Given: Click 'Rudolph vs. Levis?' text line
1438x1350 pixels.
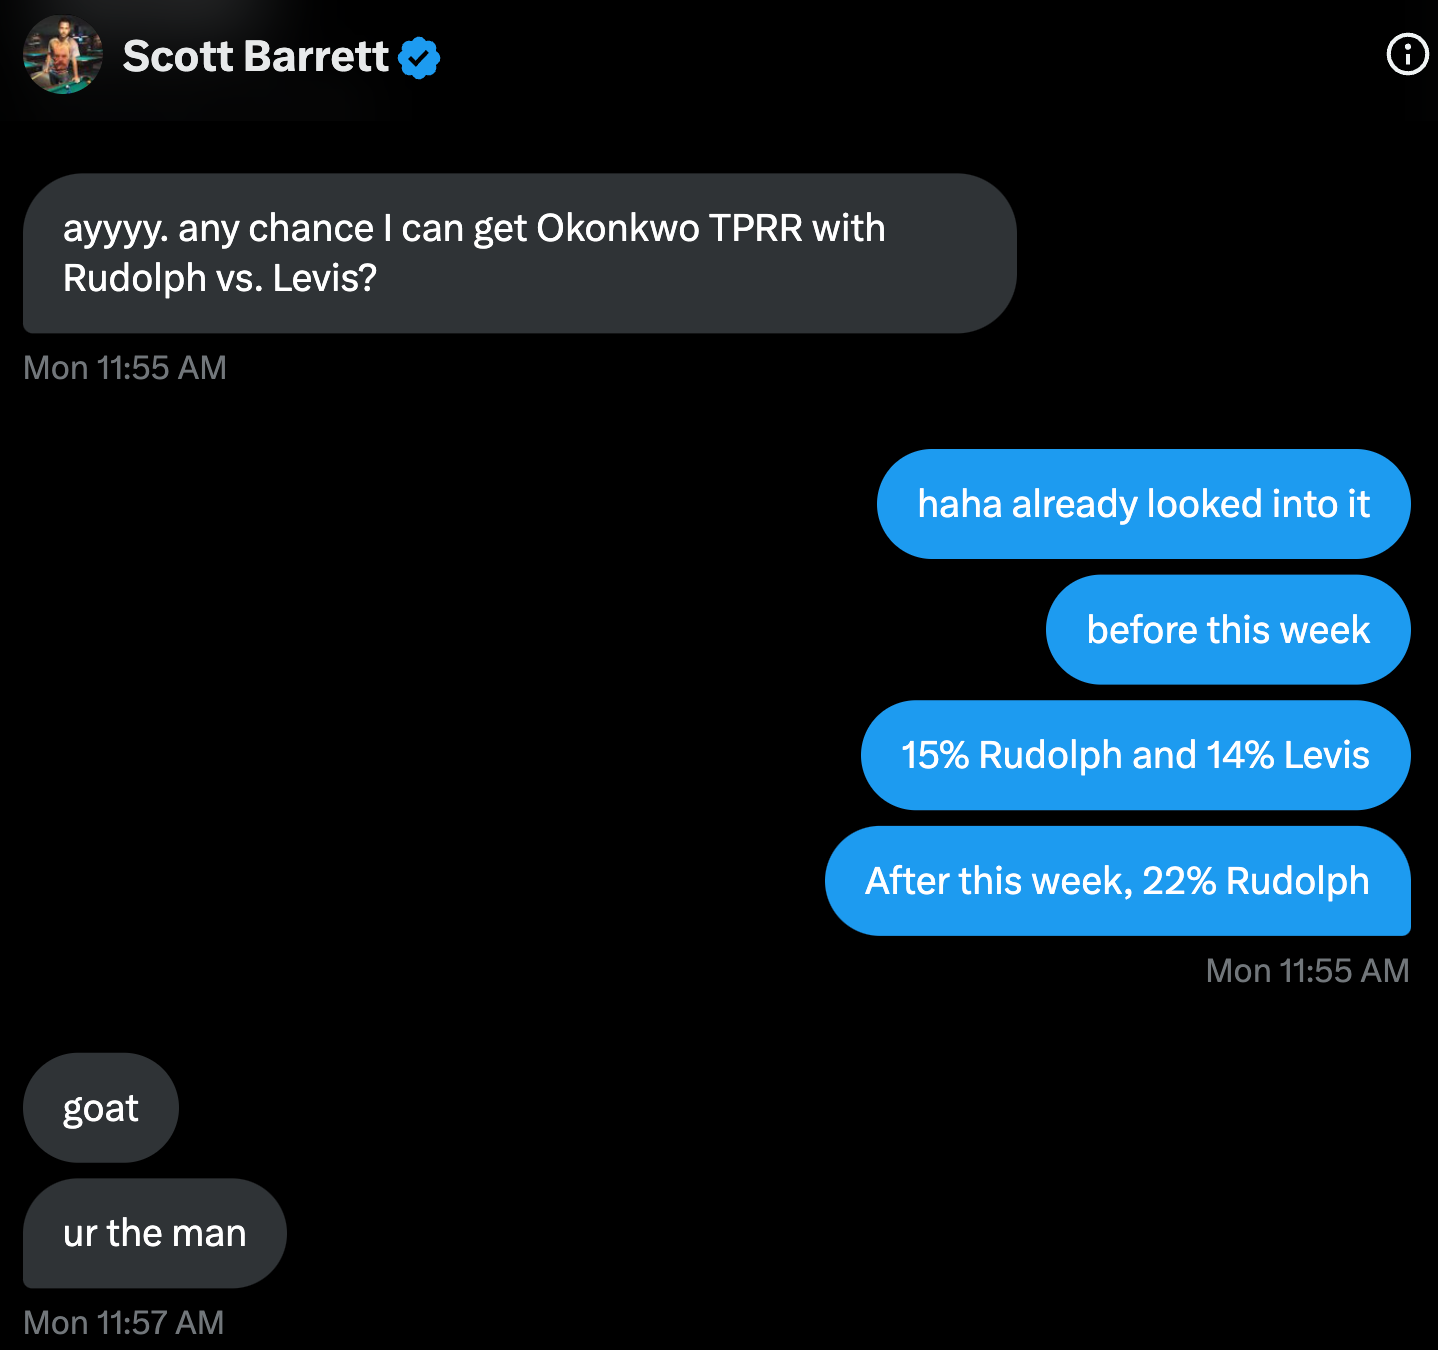Looking at the screenshot, I should 220,278.
